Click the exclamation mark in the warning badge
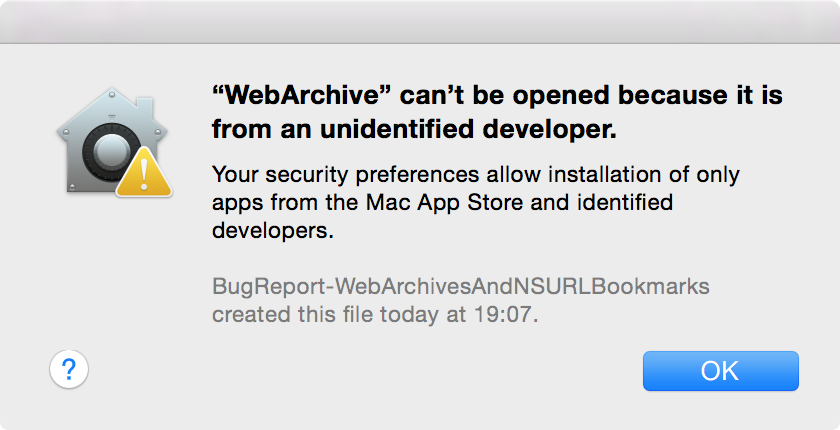 click(x=144, y=175)
